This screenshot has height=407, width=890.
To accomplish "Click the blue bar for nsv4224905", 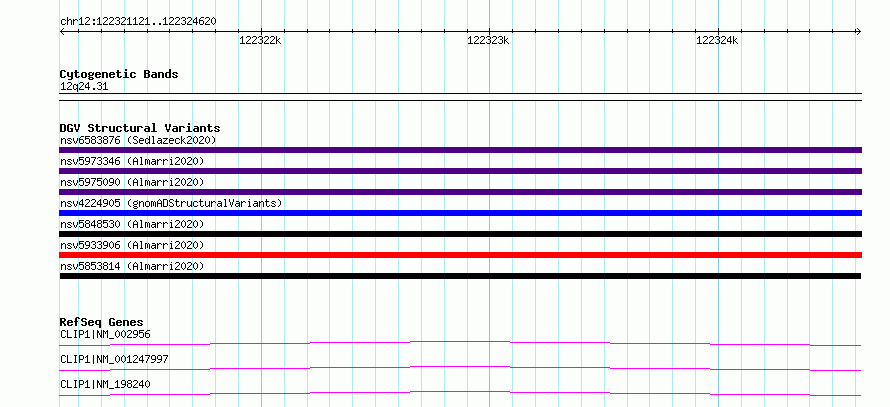I will point(460,213).
